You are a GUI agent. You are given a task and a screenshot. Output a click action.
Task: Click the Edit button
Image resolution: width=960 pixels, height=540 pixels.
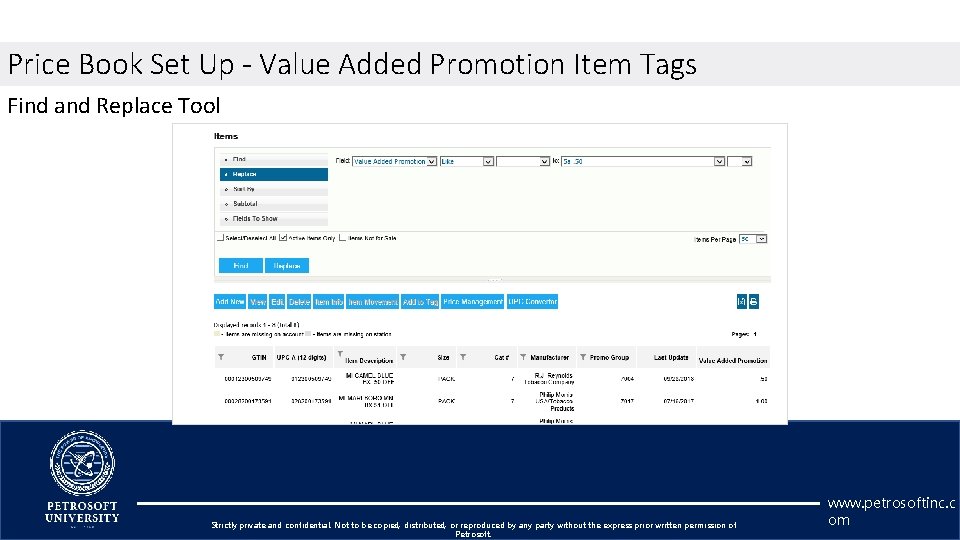(x=277, y=302)
